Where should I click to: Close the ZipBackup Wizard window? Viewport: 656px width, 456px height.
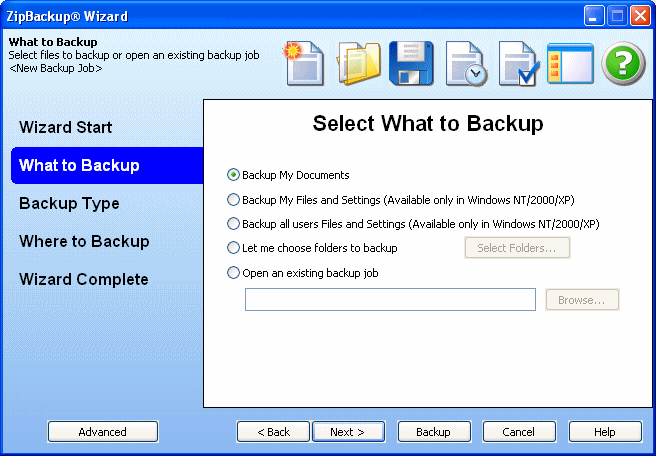[x=641, y=16]
